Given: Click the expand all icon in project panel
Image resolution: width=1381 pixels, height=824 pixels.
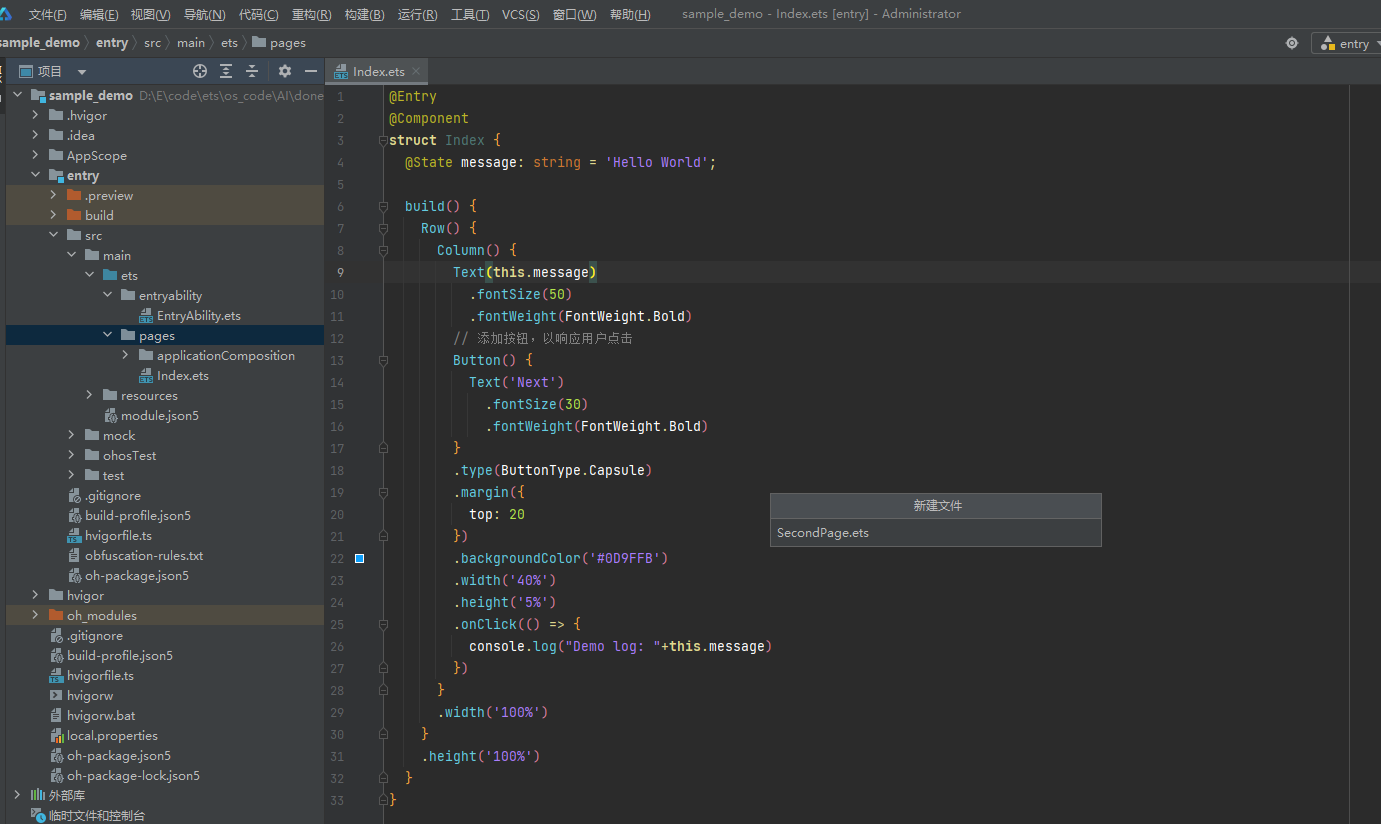Looking at the screenshot, I should tap(226, 71).
